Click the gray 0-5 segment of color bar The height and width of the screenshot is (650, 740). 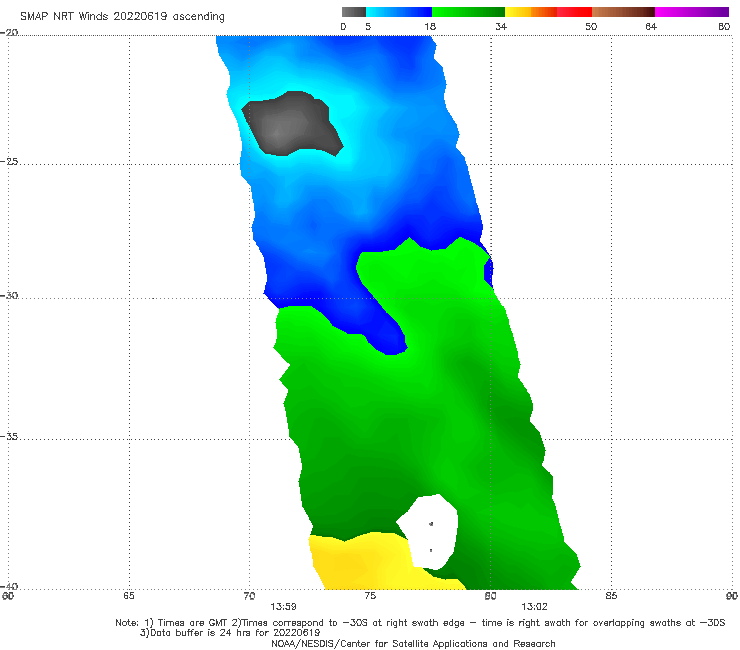coord(354,12)
